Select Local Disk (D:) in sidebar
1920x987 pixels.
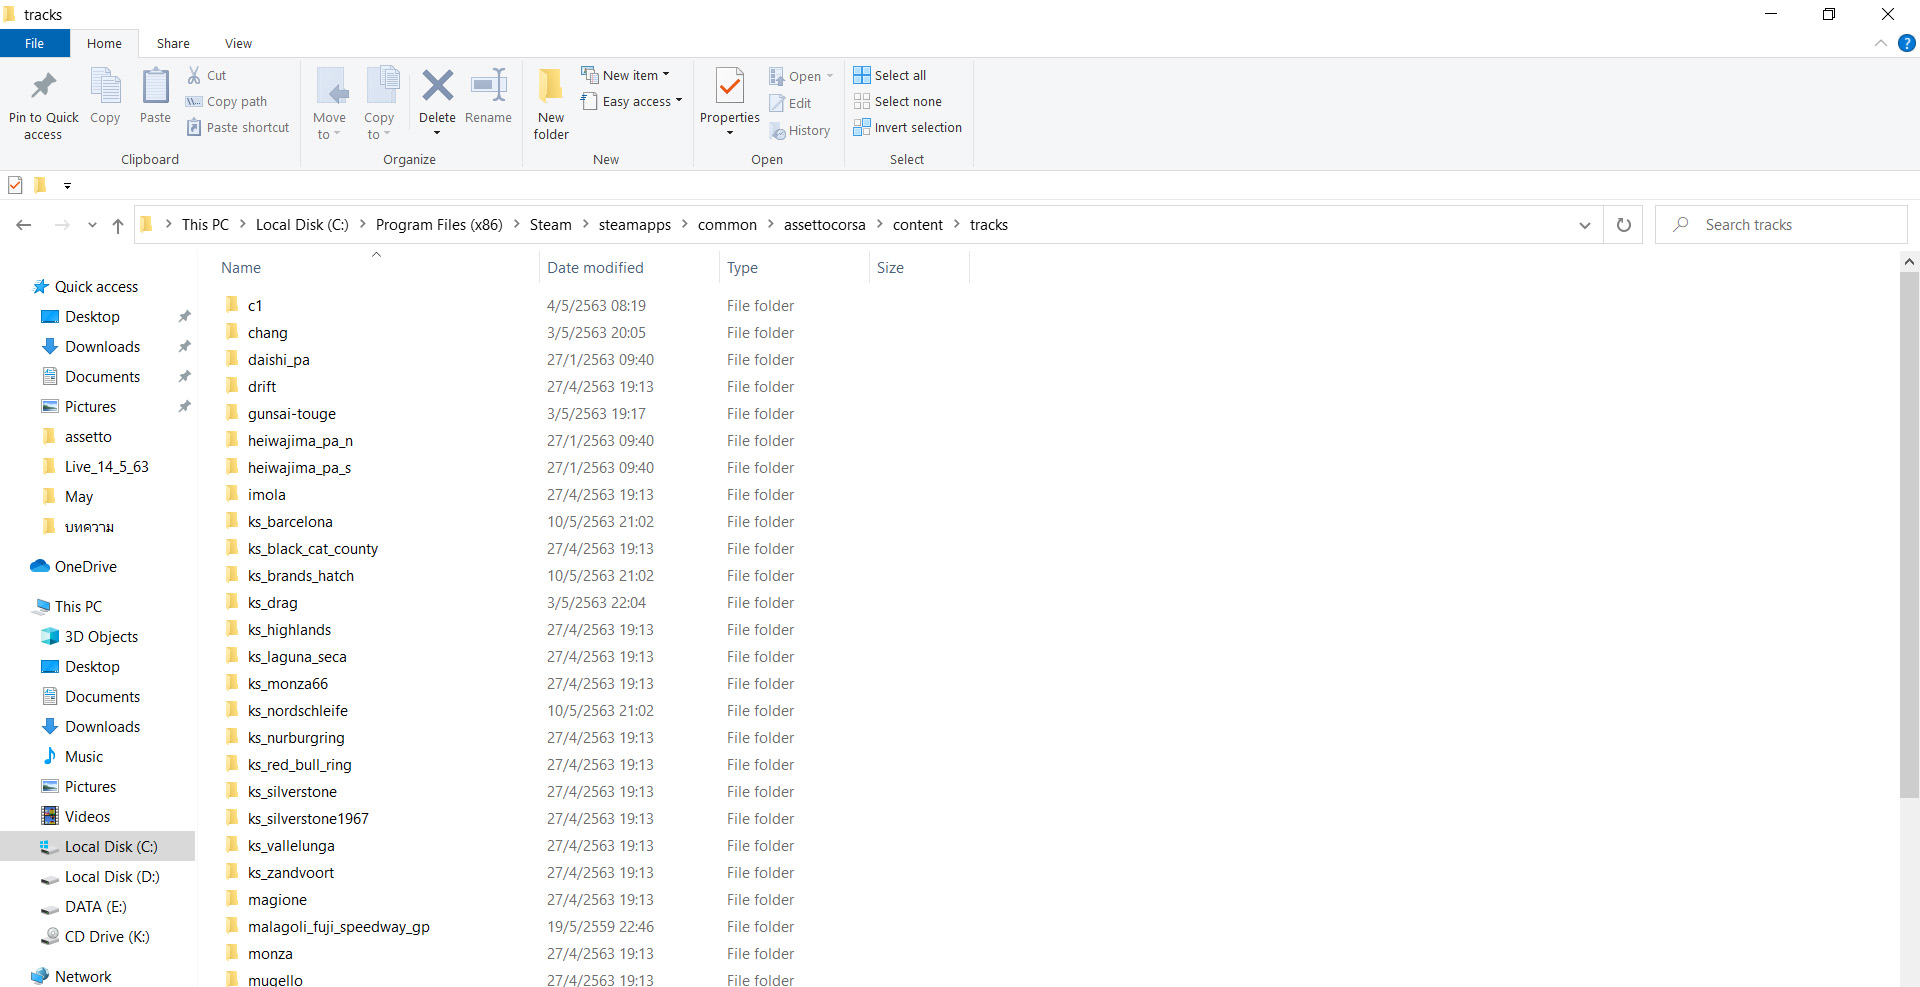click(x=100, y=876)
